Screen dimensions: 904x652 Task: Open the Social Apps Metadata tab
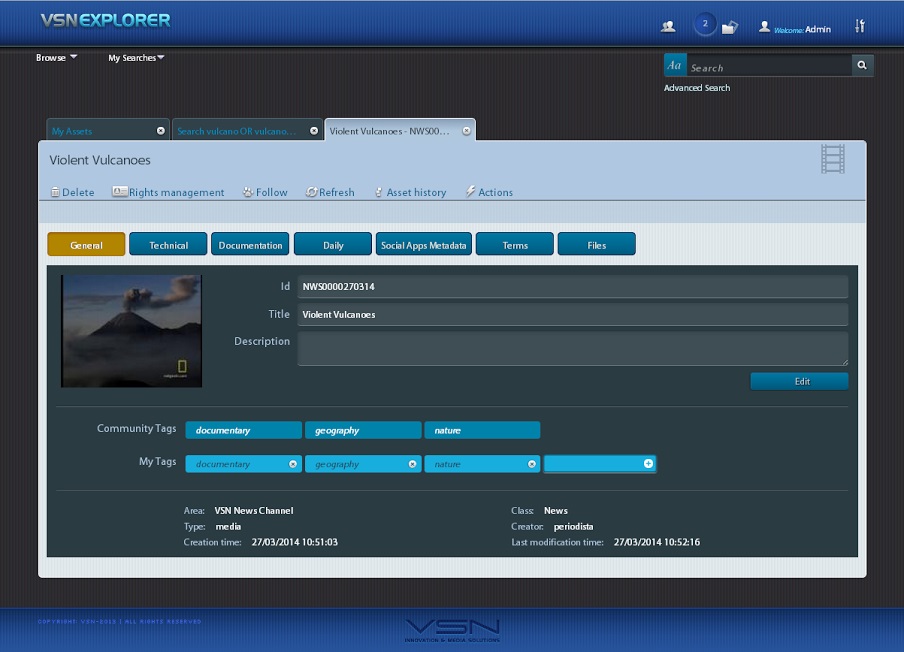424,244
